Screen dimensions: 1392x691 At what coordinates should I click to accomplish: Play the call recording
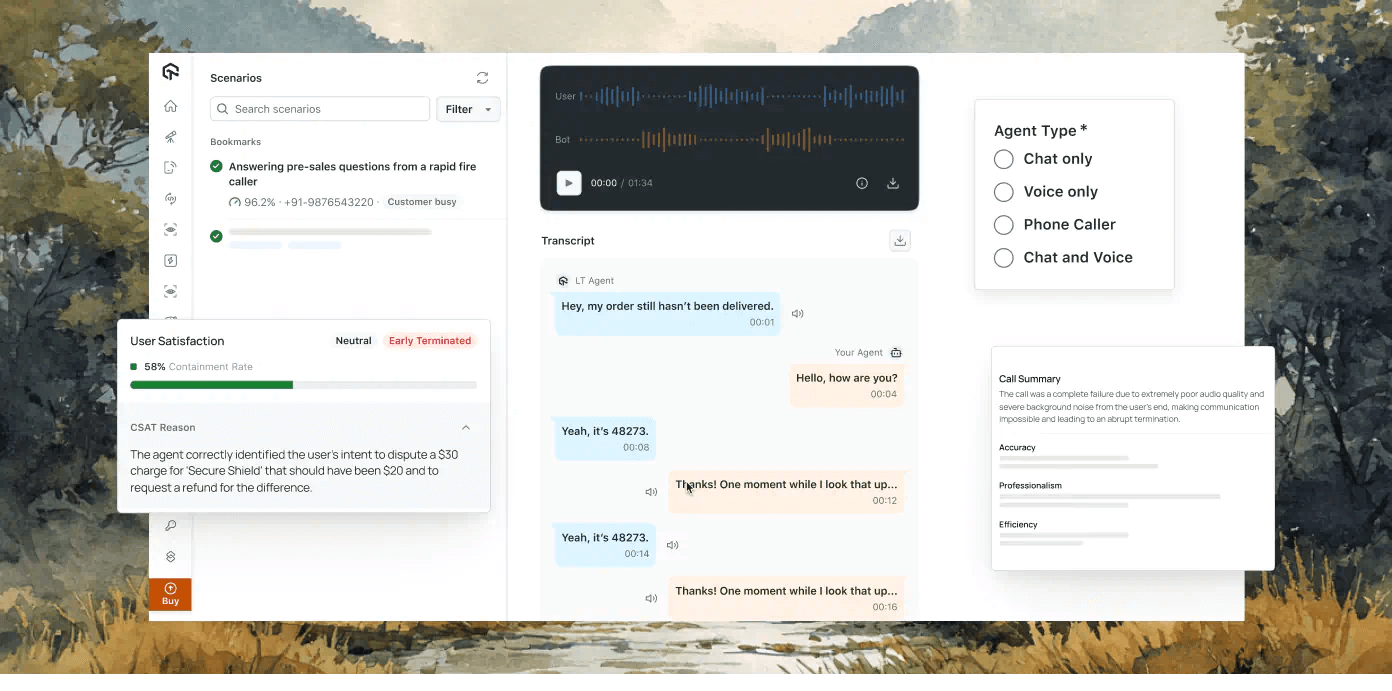pyautogui.click(x=569, y=183)
